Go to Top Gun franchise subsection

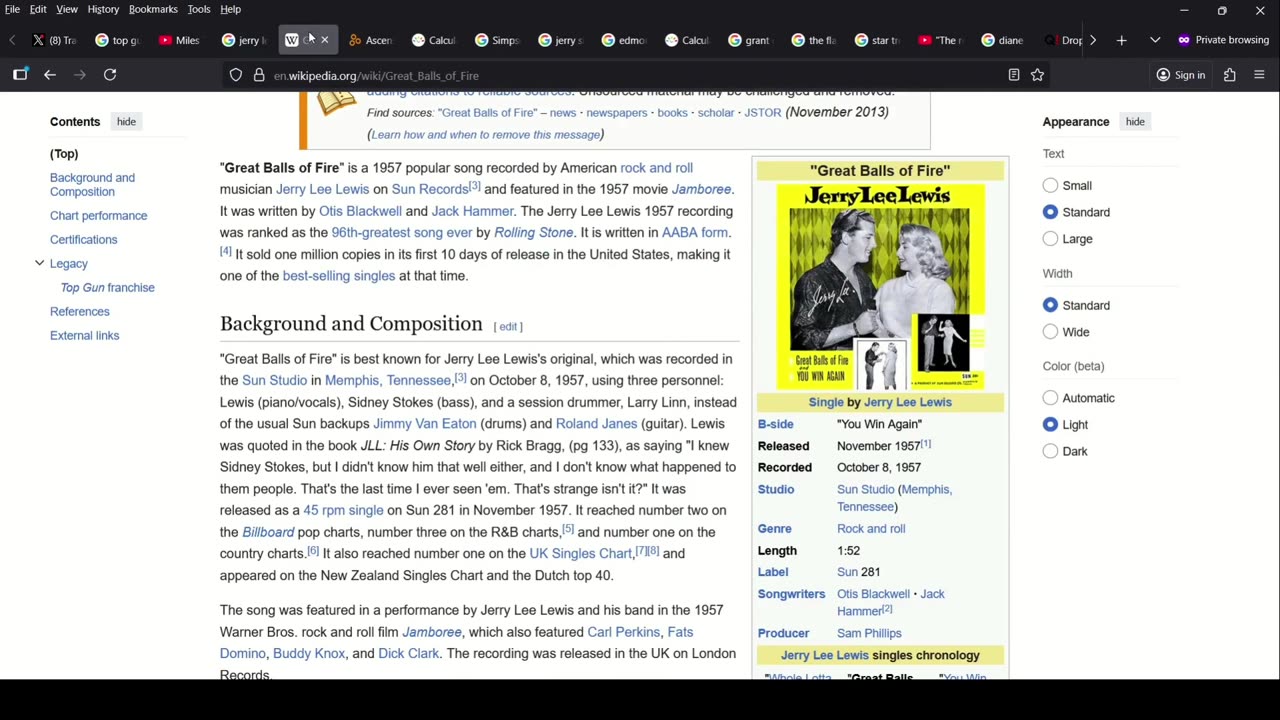tap(108, 288)
